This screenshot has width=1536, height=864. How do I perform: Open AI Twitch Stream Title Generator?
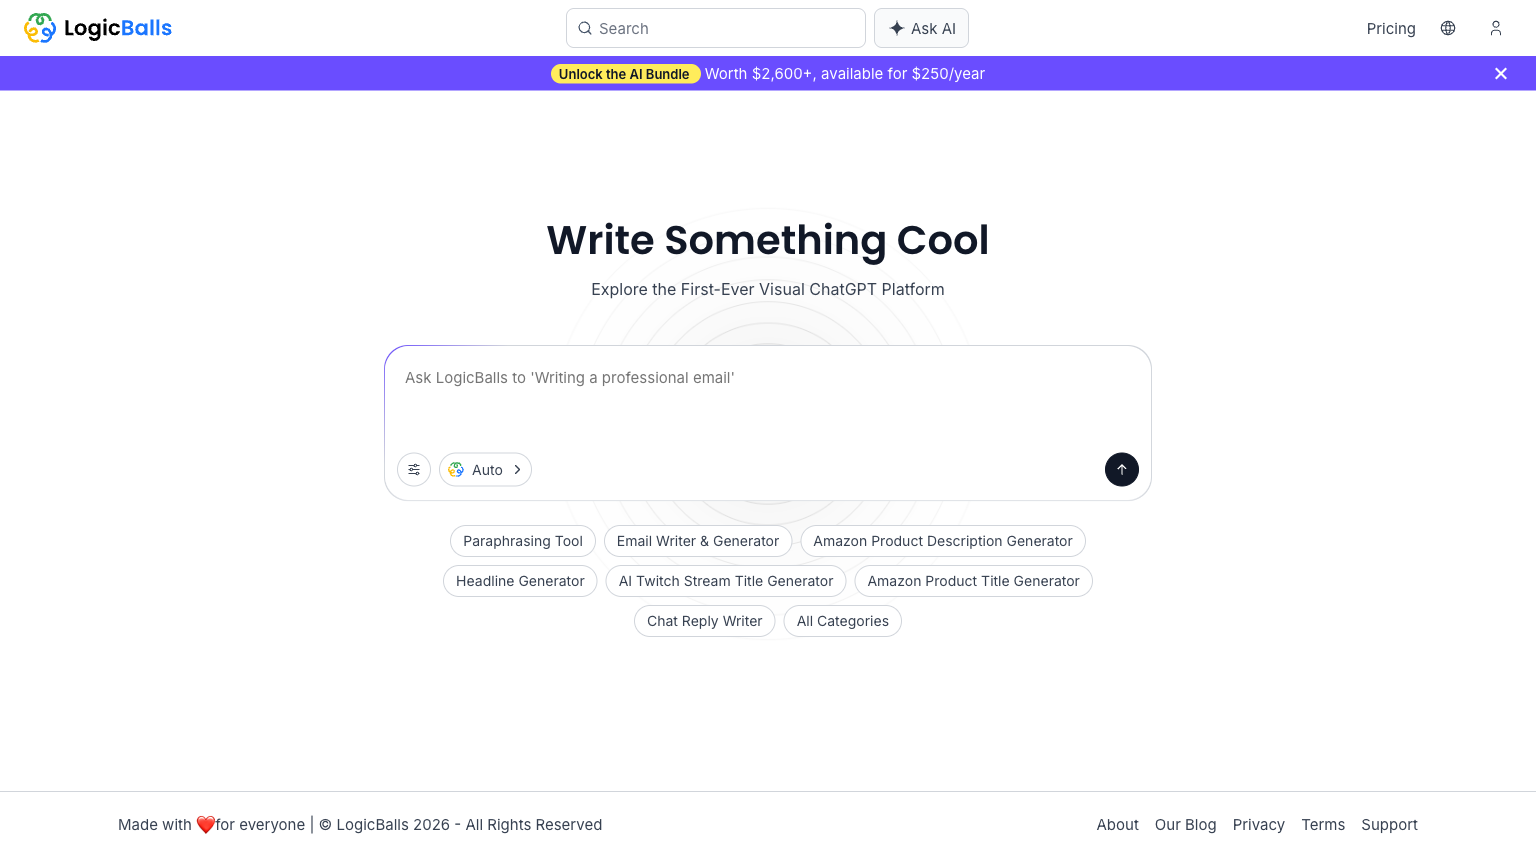[x=726, y=581]
